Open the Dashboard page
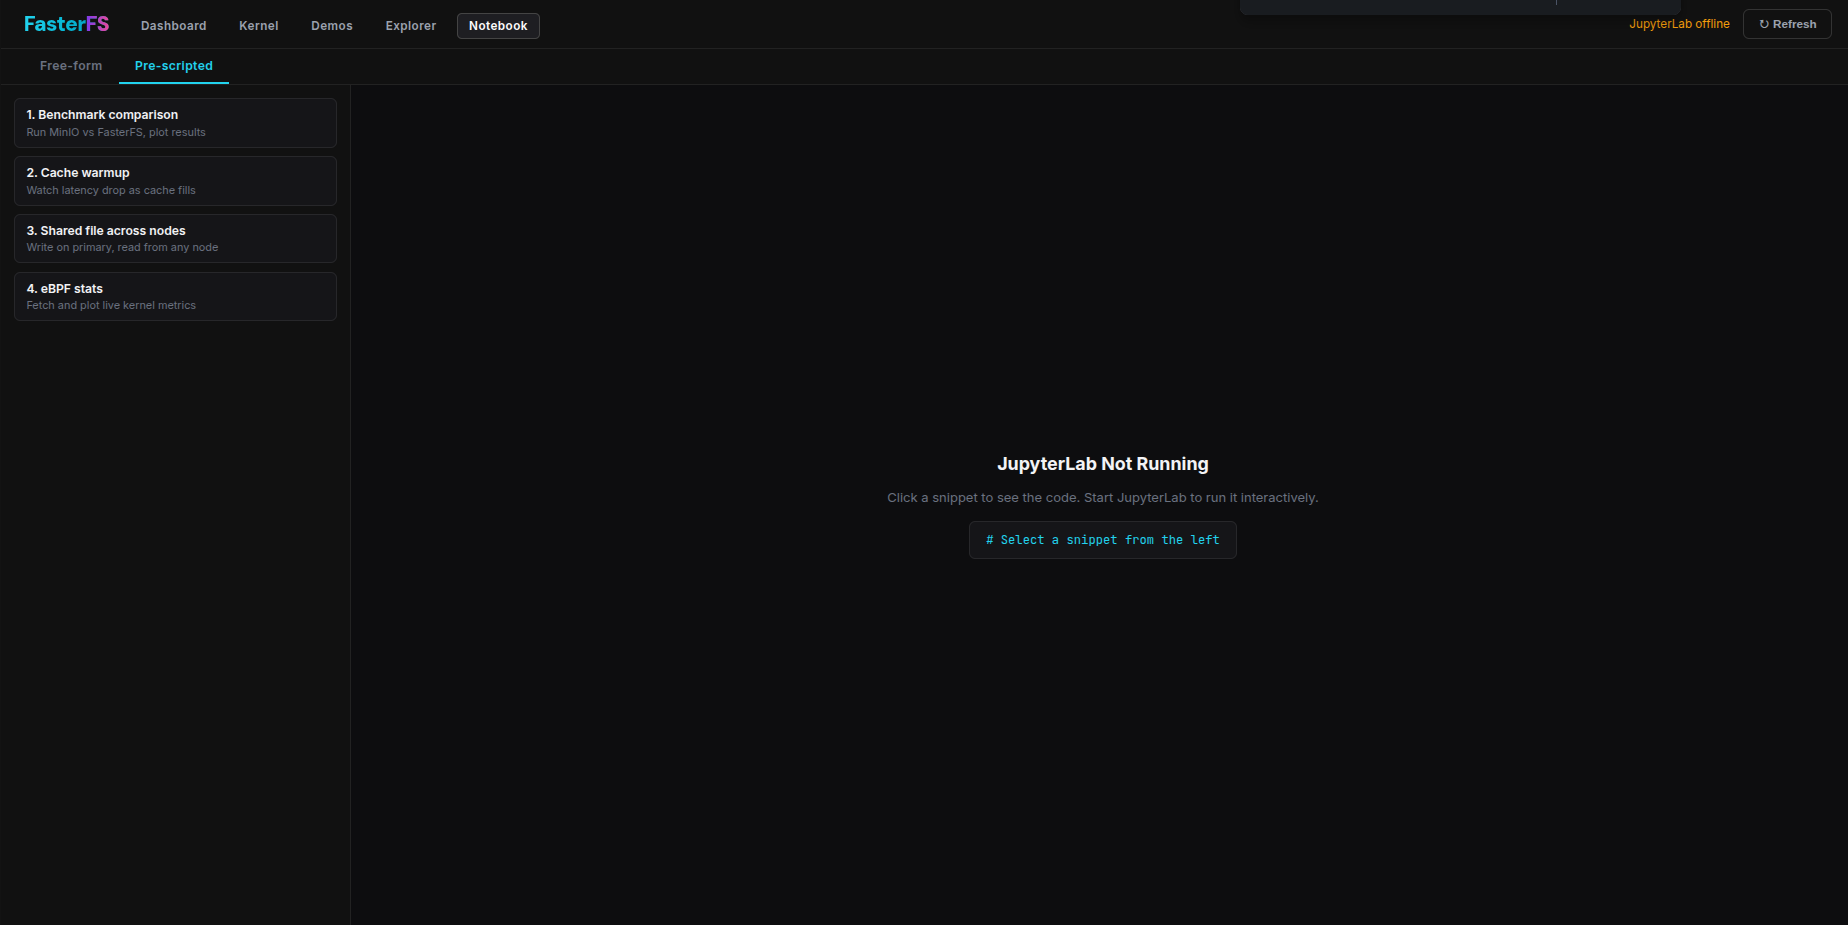1848x925 pixels. pyautogui.click(x=173, y=26)
